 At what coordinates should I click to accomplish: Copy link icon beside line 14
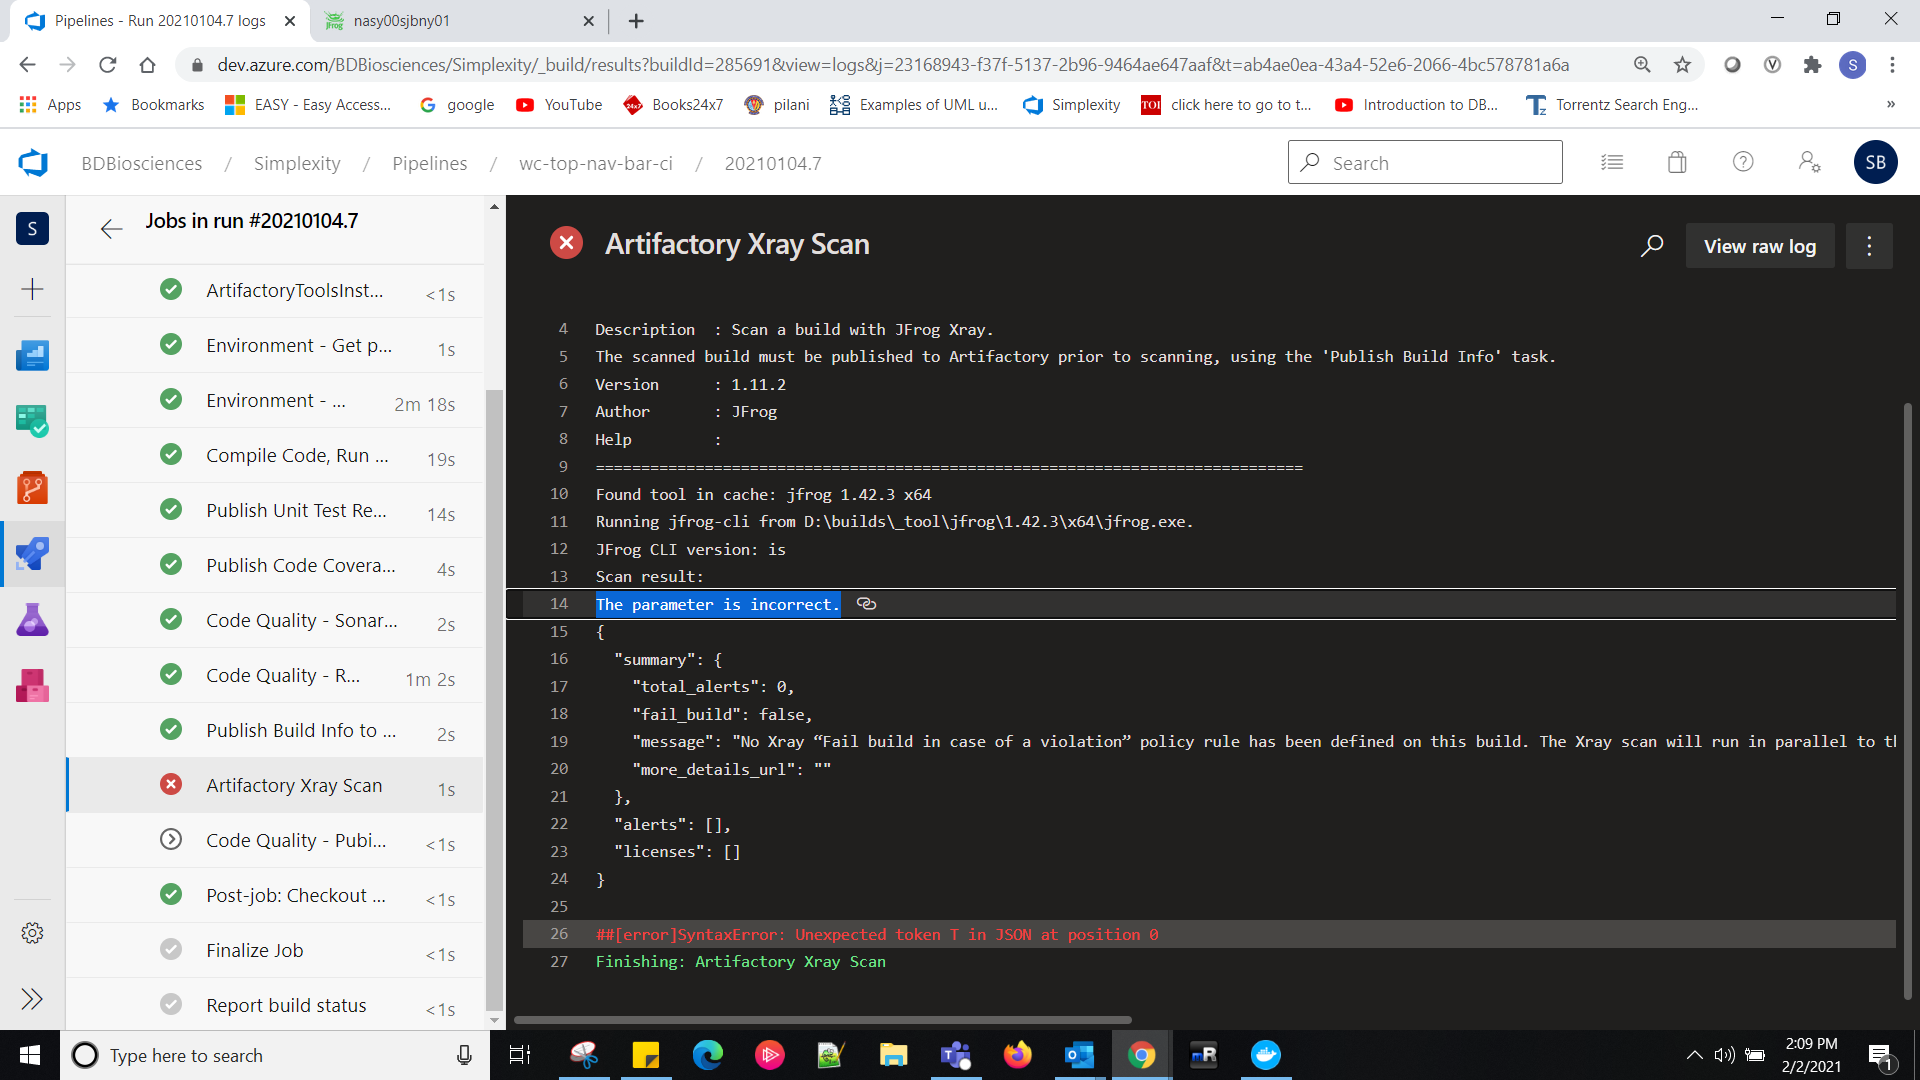866,604
